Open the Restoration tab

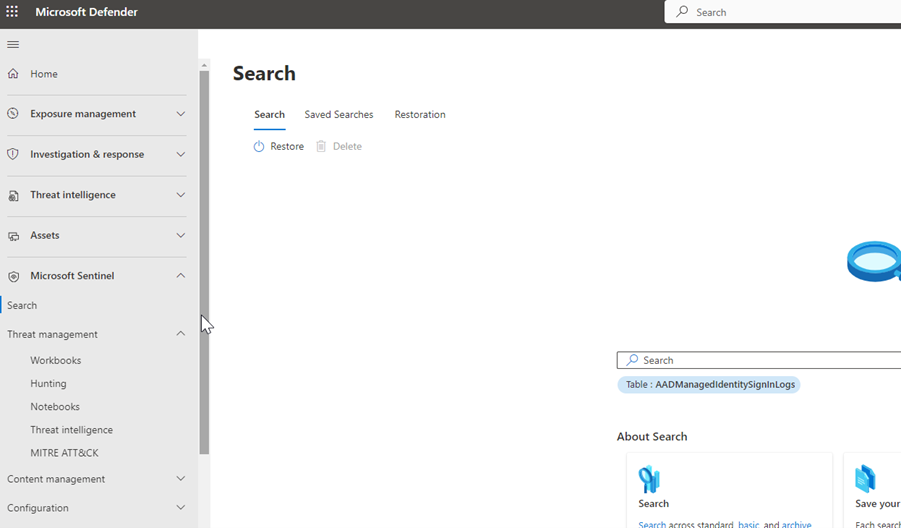point(420,114)
